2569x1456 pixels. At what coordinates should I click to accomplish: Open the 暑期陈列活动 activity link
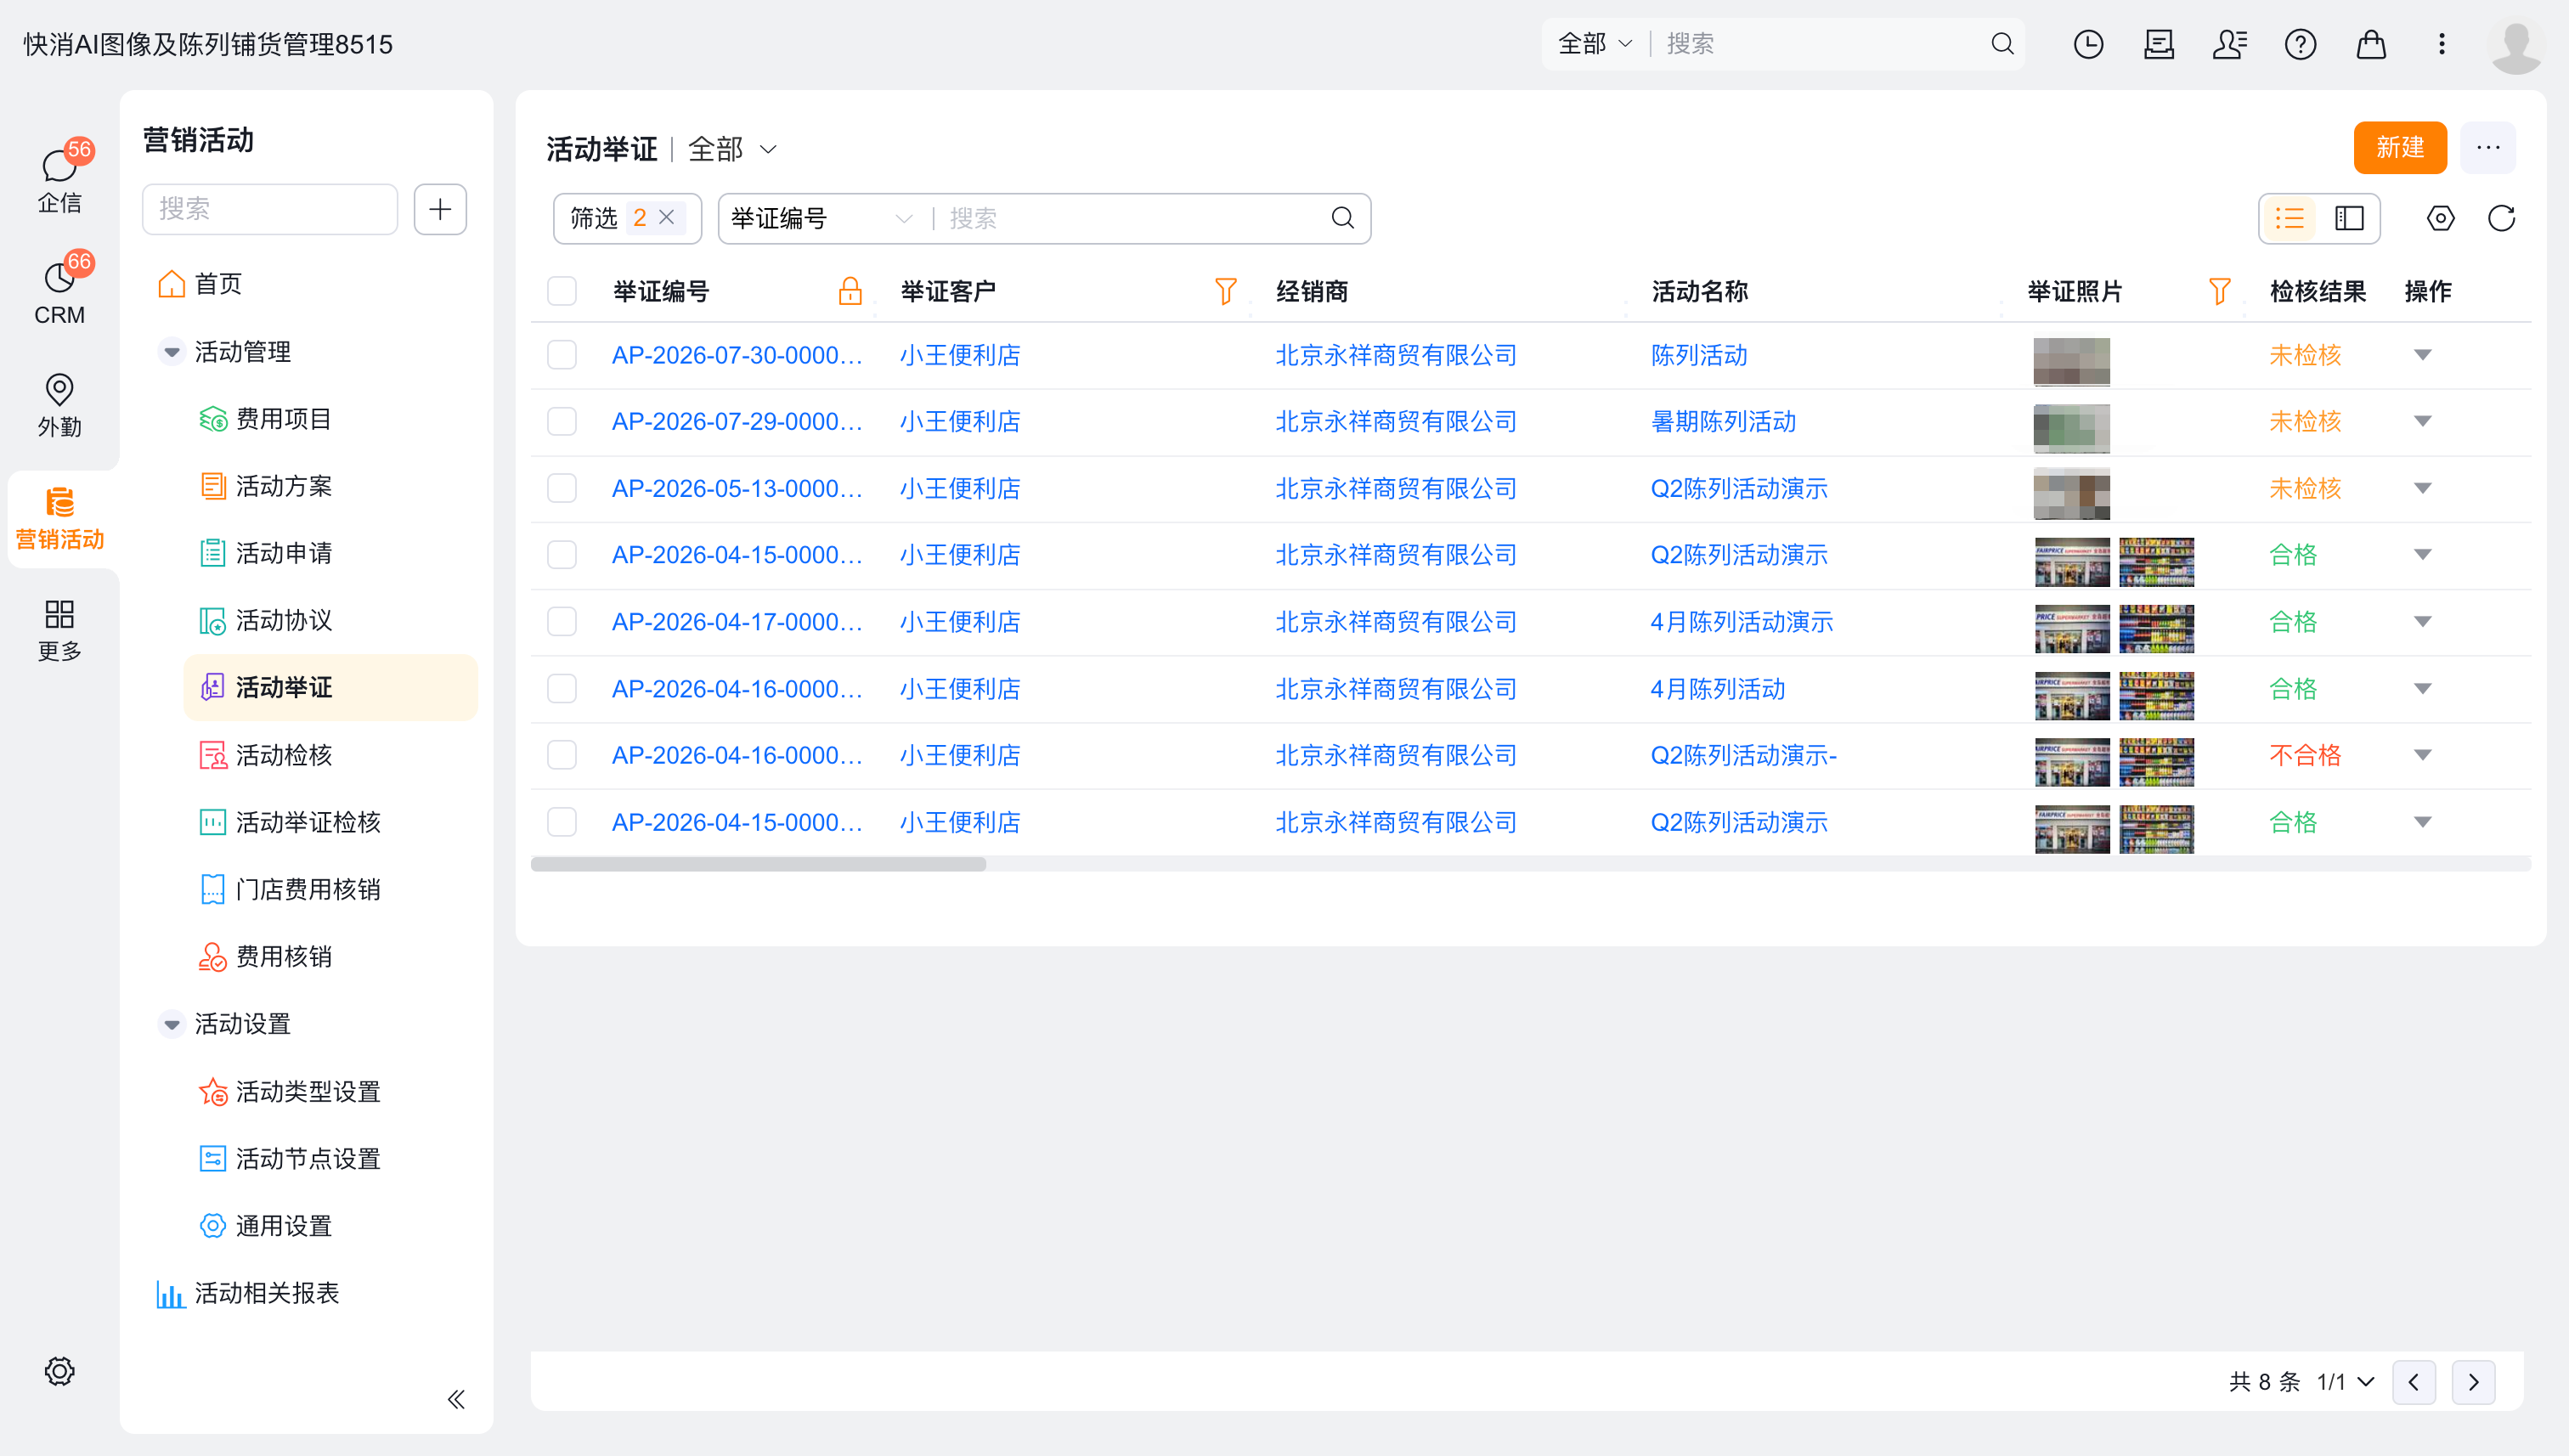pyautogui.click(x=1723, y=421)
